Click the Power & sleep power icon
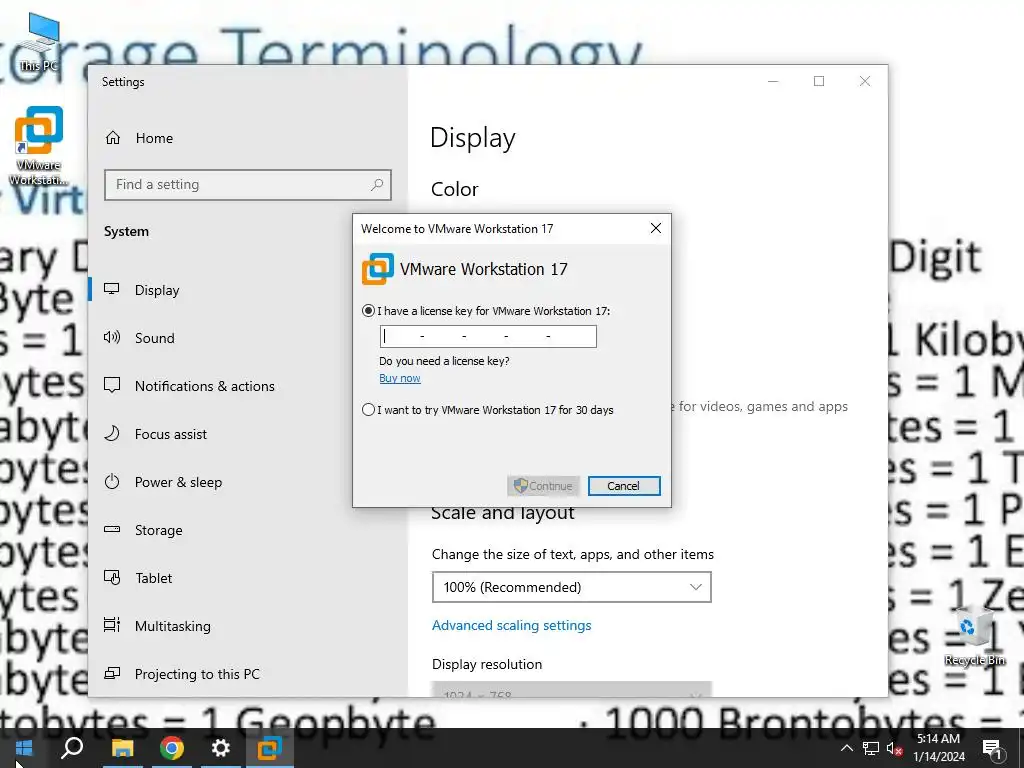This screenshot has width=1024, height=768. [112, 481]
